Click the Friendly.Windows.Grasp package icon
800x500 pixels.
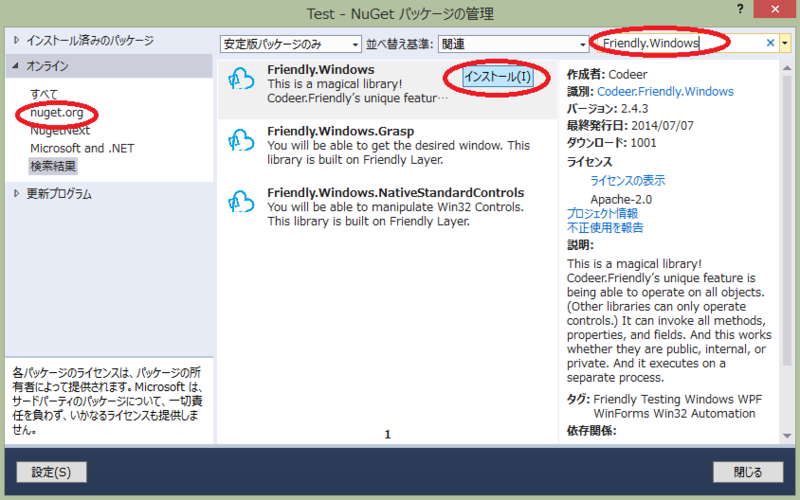click(x=241, y=140)
